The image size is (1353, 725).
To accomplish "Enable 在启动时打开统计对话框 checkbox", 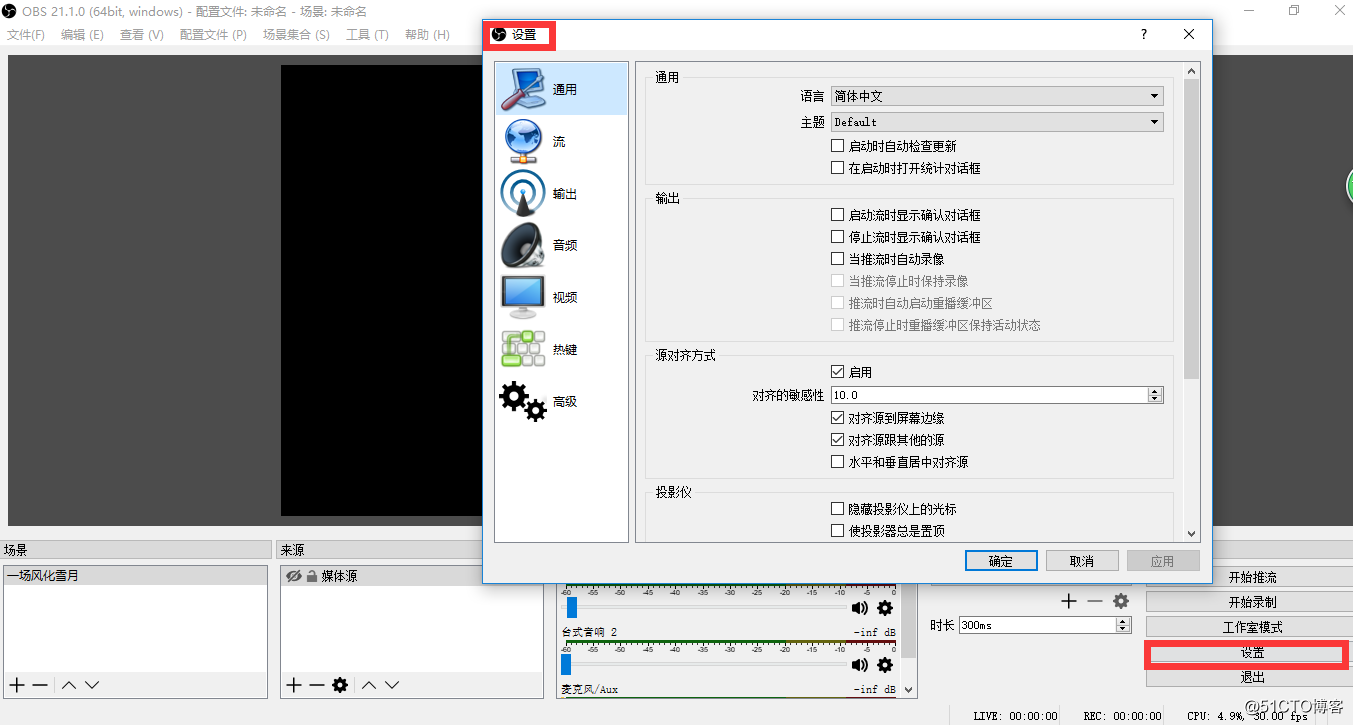I will click(x=838, y=168).
